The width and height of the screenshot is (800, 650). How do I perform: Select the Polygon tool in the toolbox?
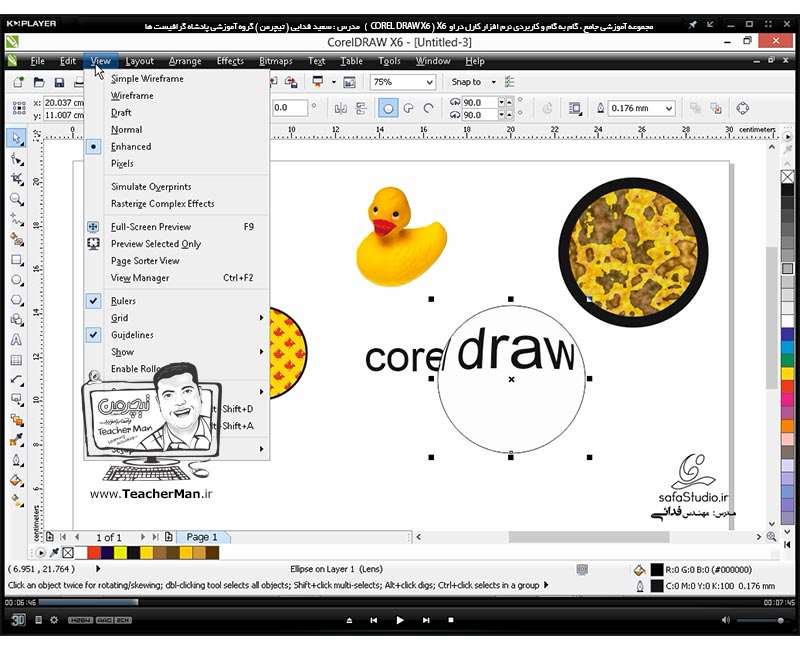tap(17, 300)
